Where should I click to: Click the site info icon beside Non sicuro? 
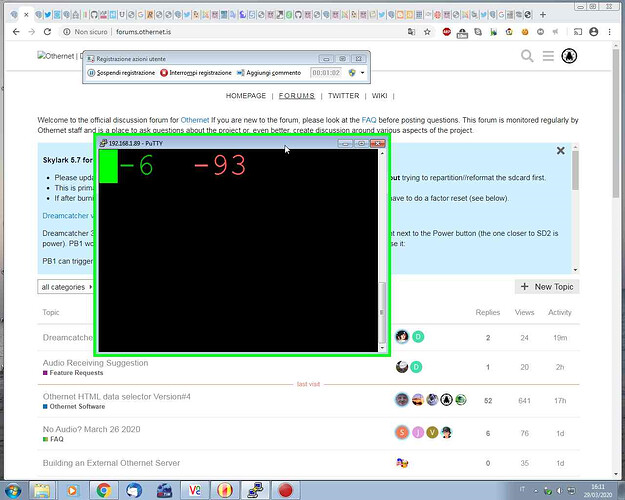click(67, 32)
